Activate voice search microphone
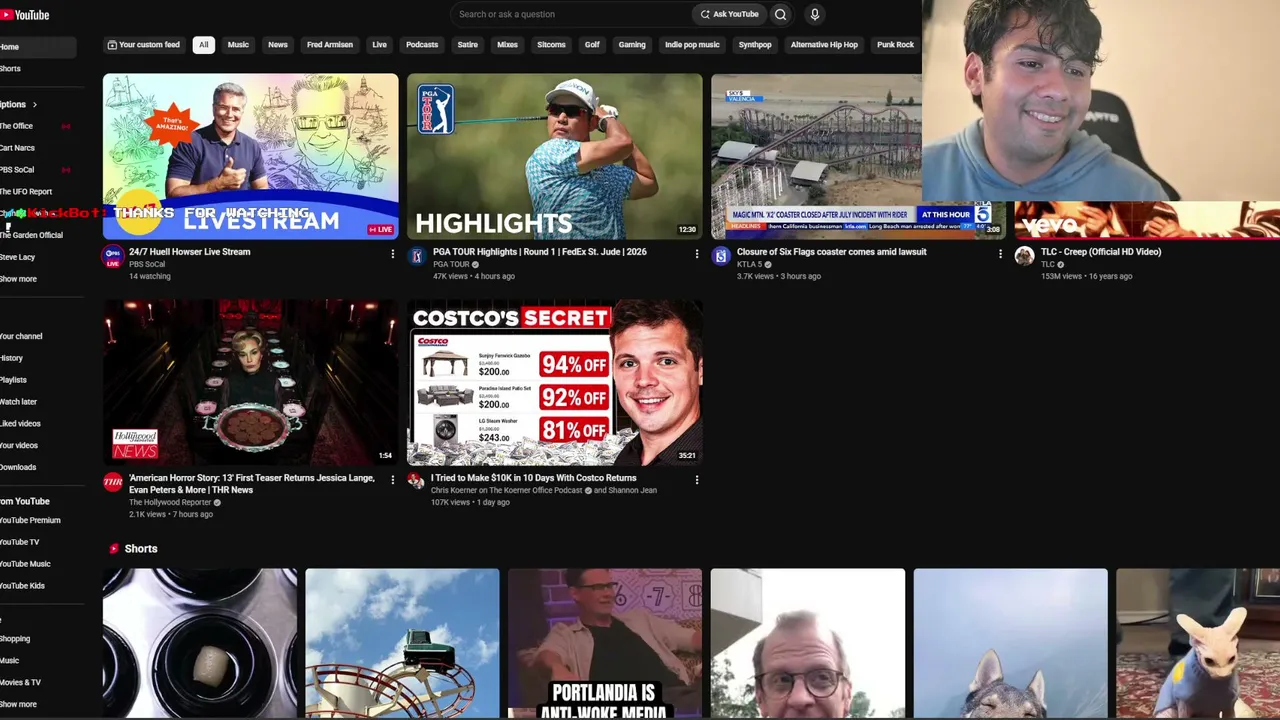Viewport: 1280px width, 720px height. [x=815, y=14]
